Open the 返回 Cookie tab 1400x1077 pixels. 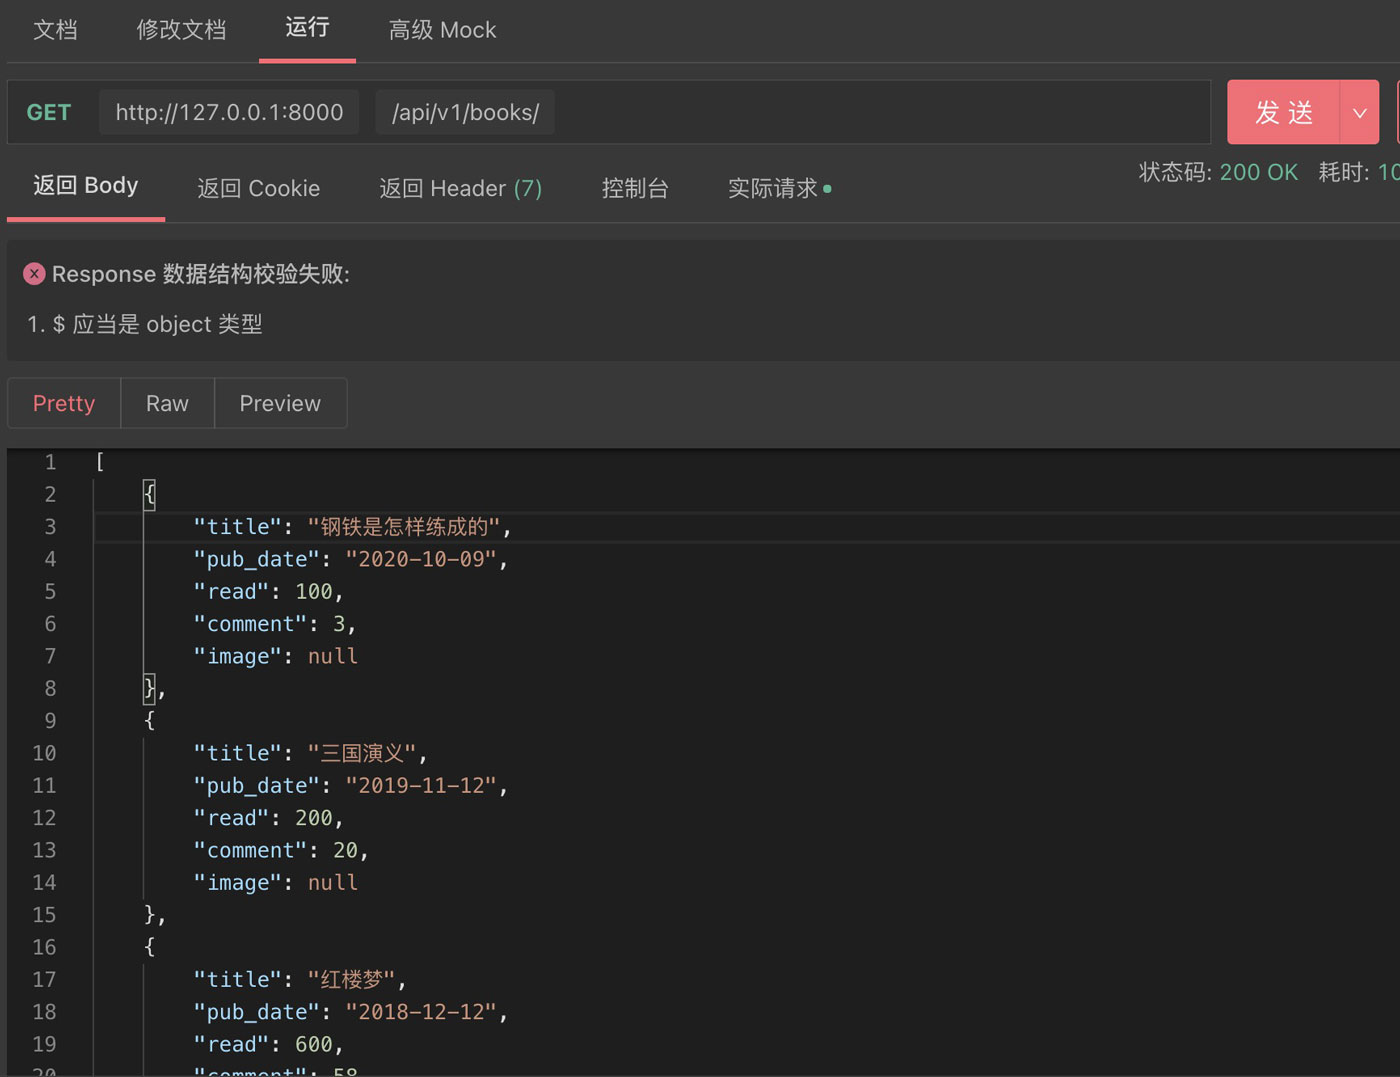(258, 189)
